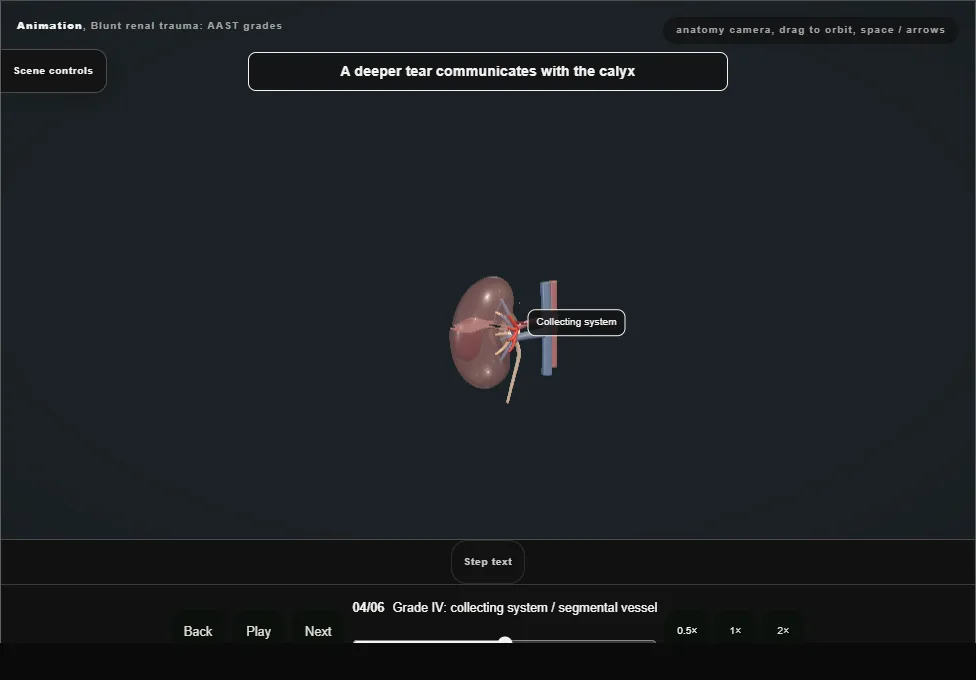This screenshot has height=680, width=976.
Task: Click the caption 'A deeper tear communicates with the calyx'
Action: point(487,72)
